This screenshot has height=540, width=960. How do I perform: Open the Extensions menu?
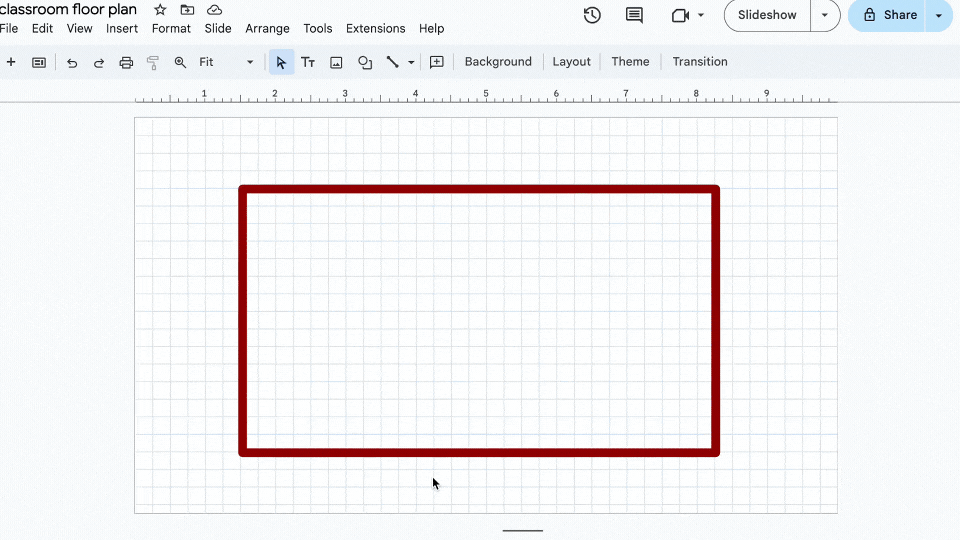375,29
